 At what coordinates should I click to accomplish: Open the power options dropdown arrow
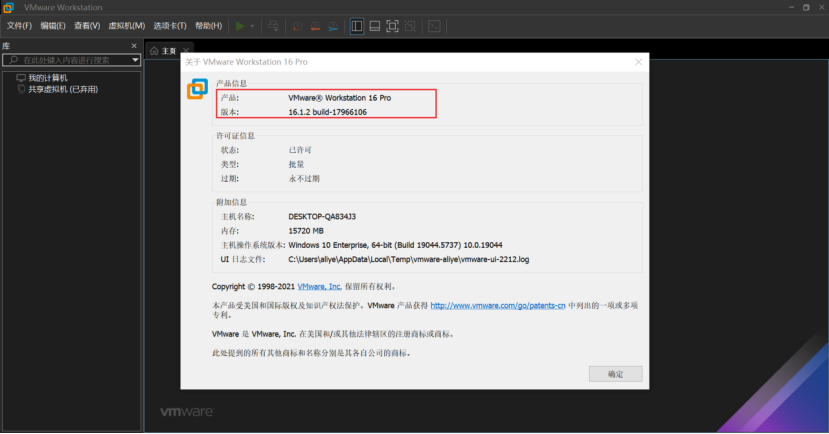point(252,26)
